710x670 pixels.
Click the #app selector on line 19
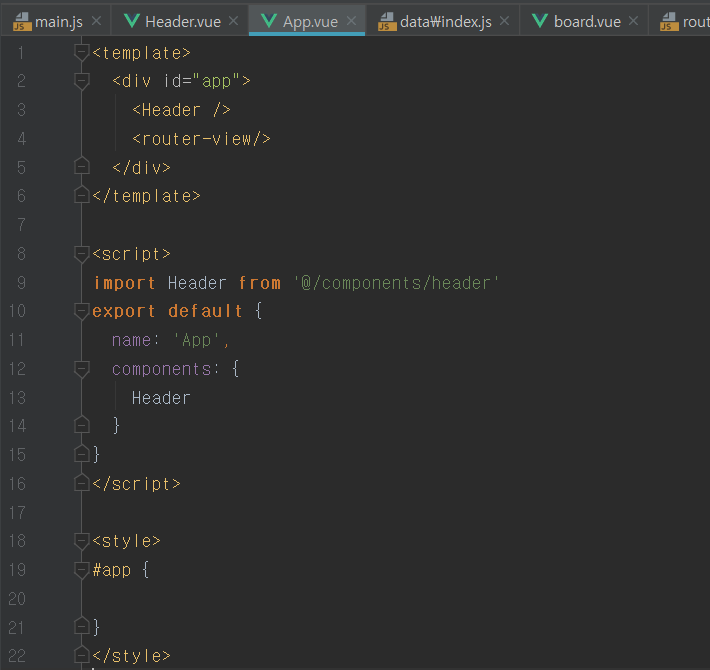click(x=112, y=570)
